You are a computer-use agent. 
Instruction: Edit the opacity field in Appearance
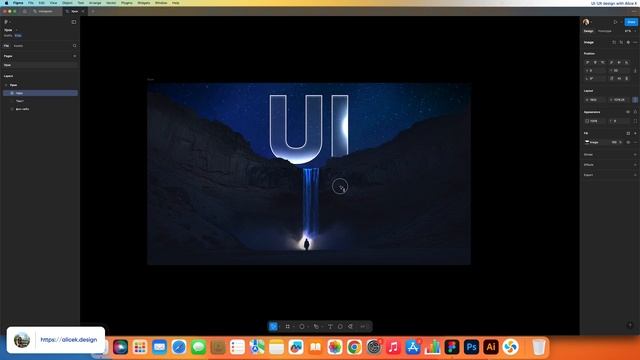595,121
